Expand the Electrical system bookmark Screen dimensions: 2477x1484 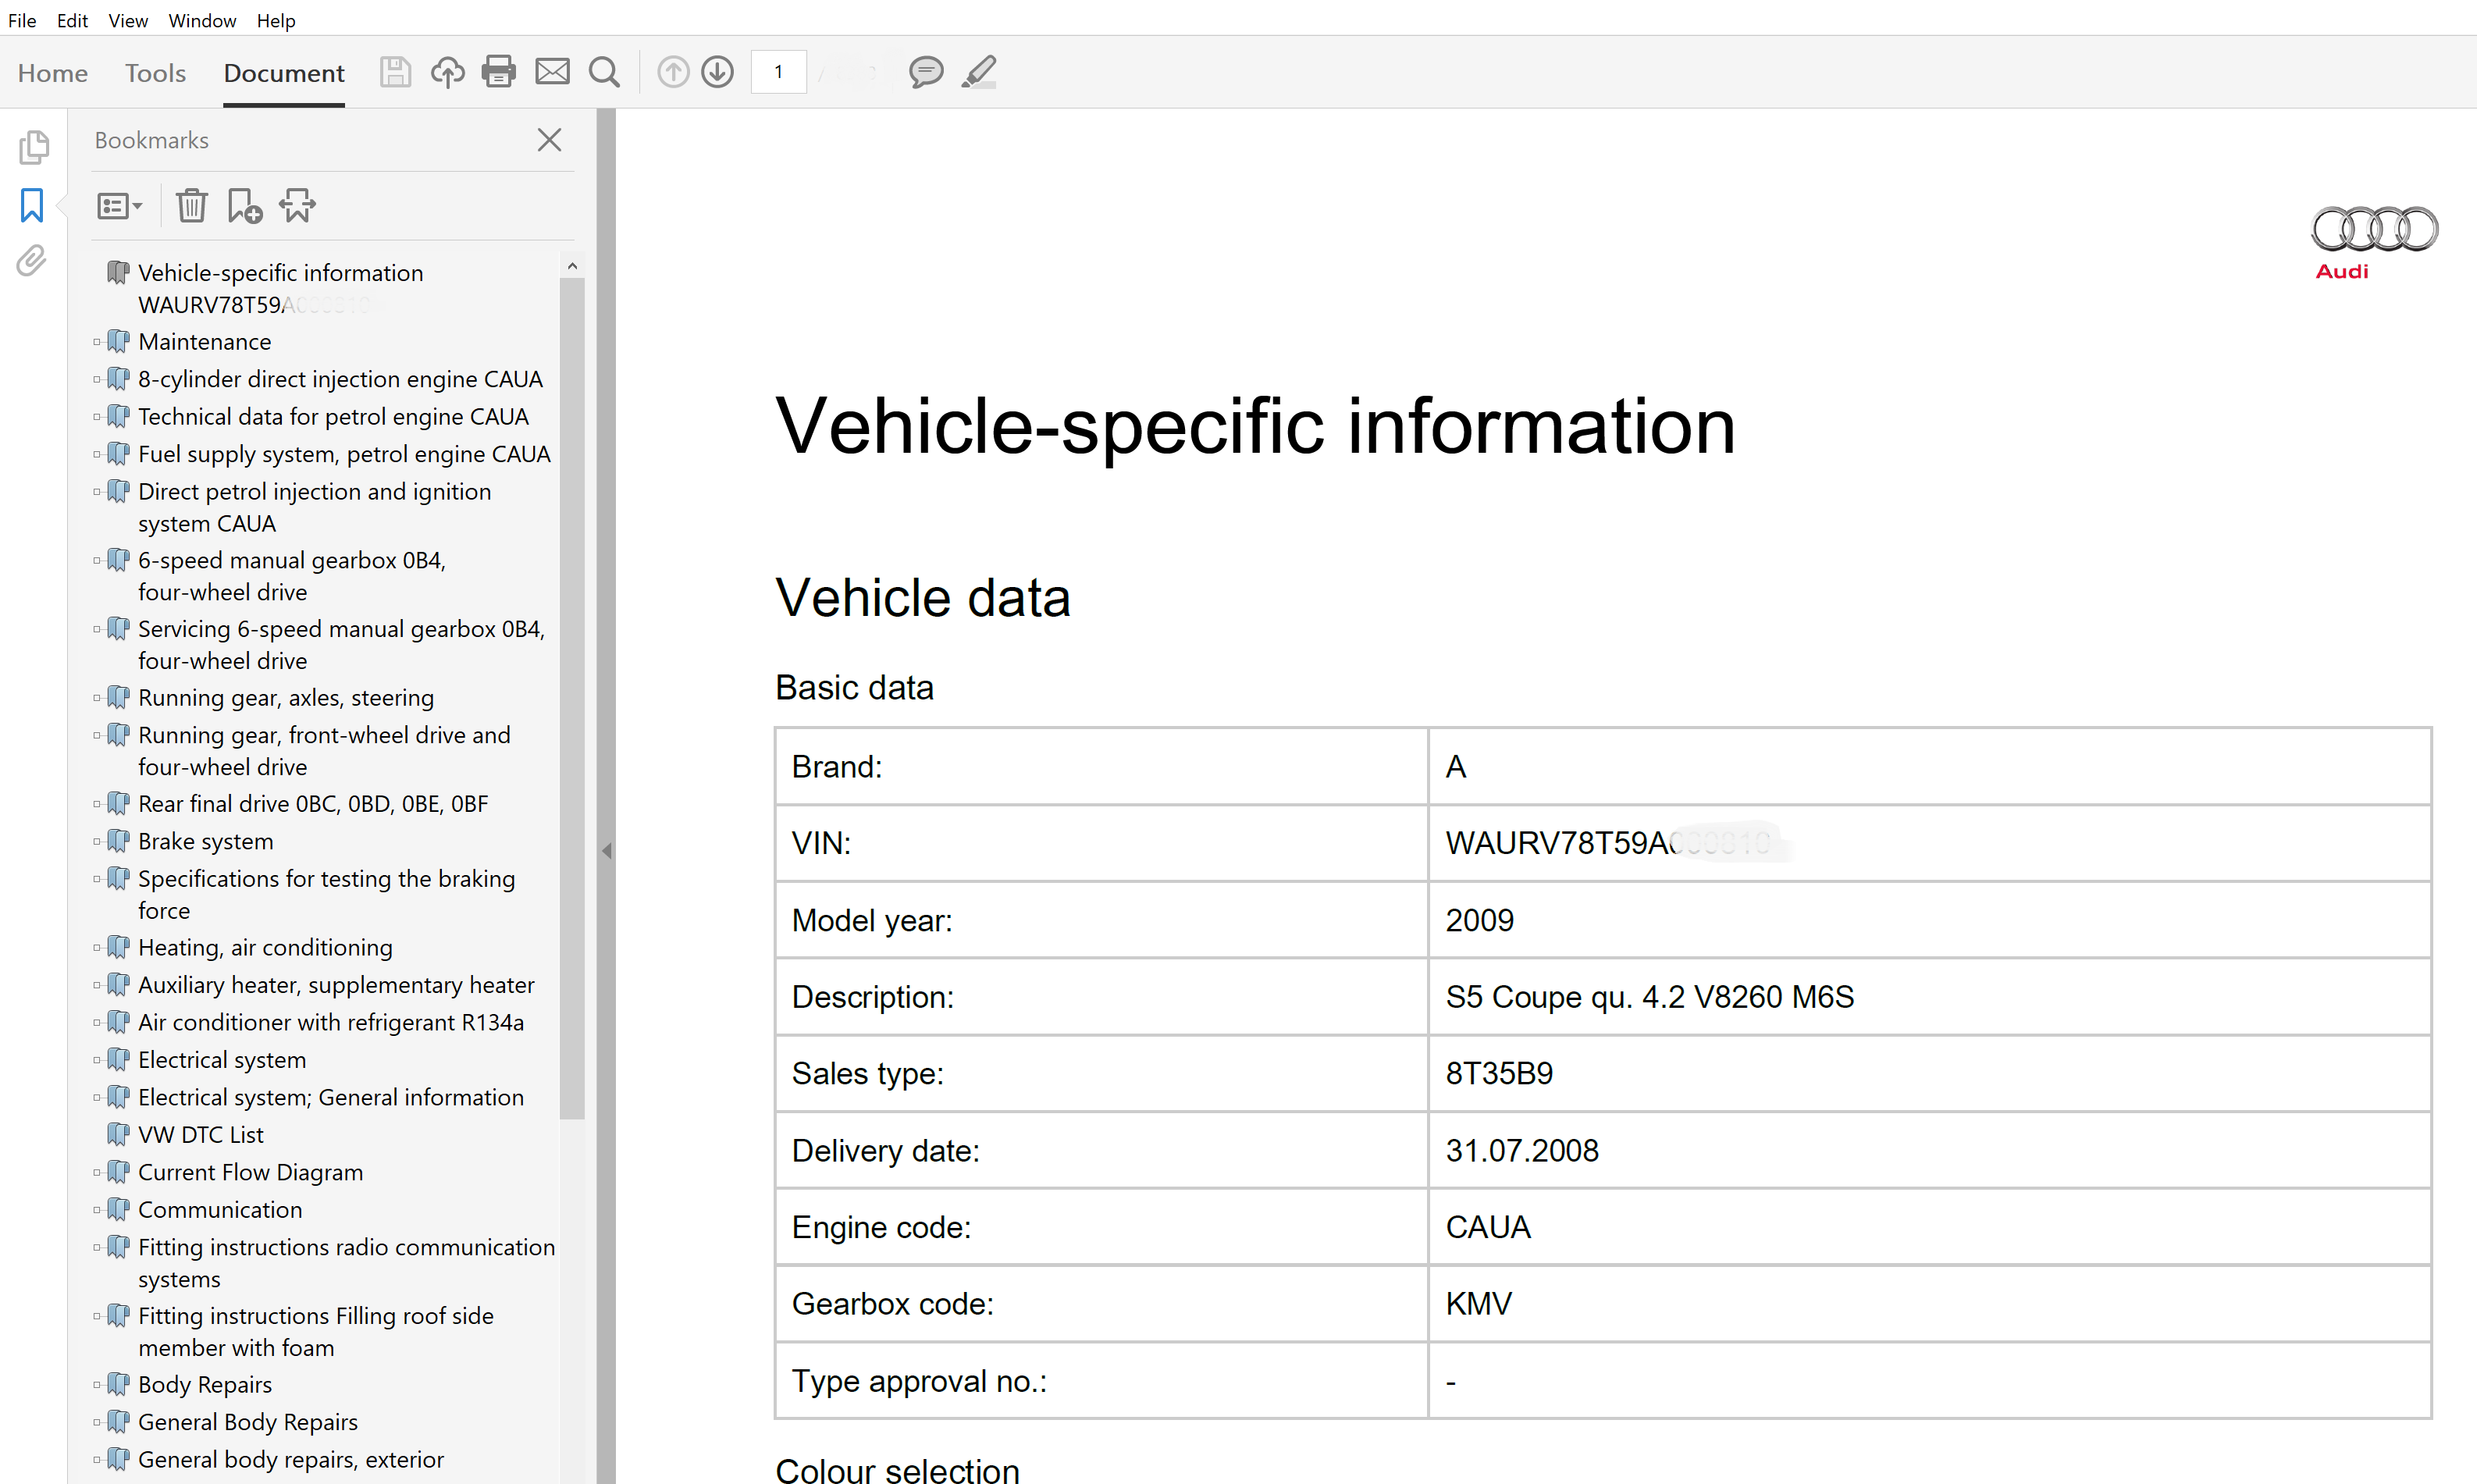coord(97,1060)
